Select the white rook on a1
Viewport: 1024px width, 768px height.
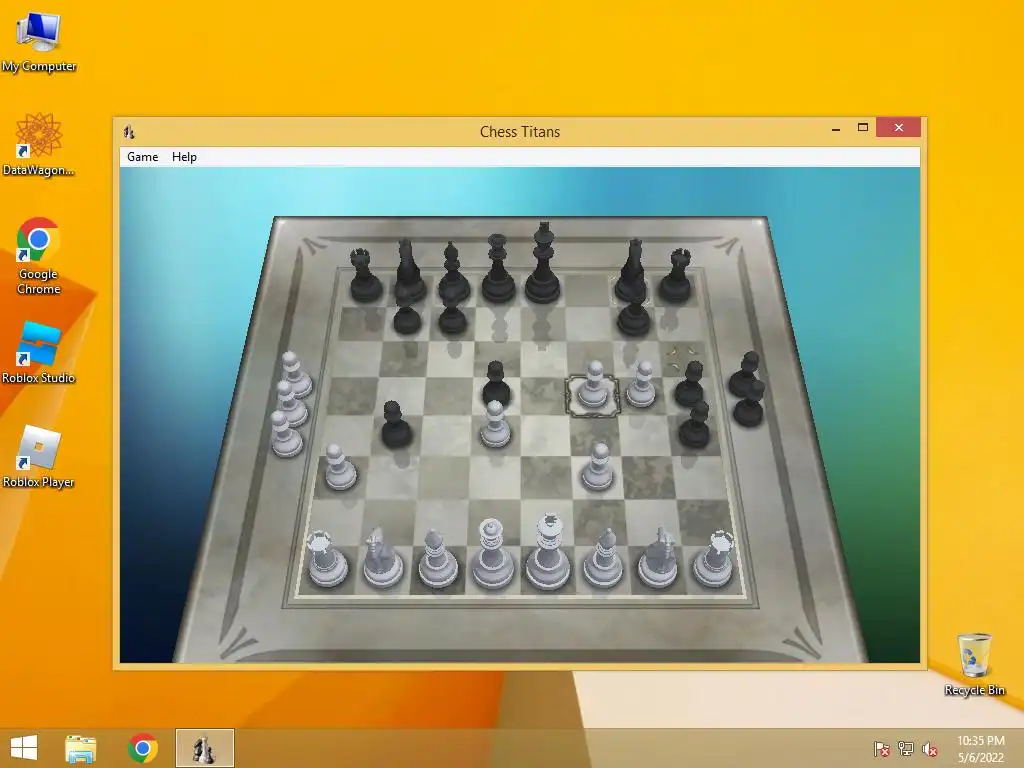click(x=327, y=558)
